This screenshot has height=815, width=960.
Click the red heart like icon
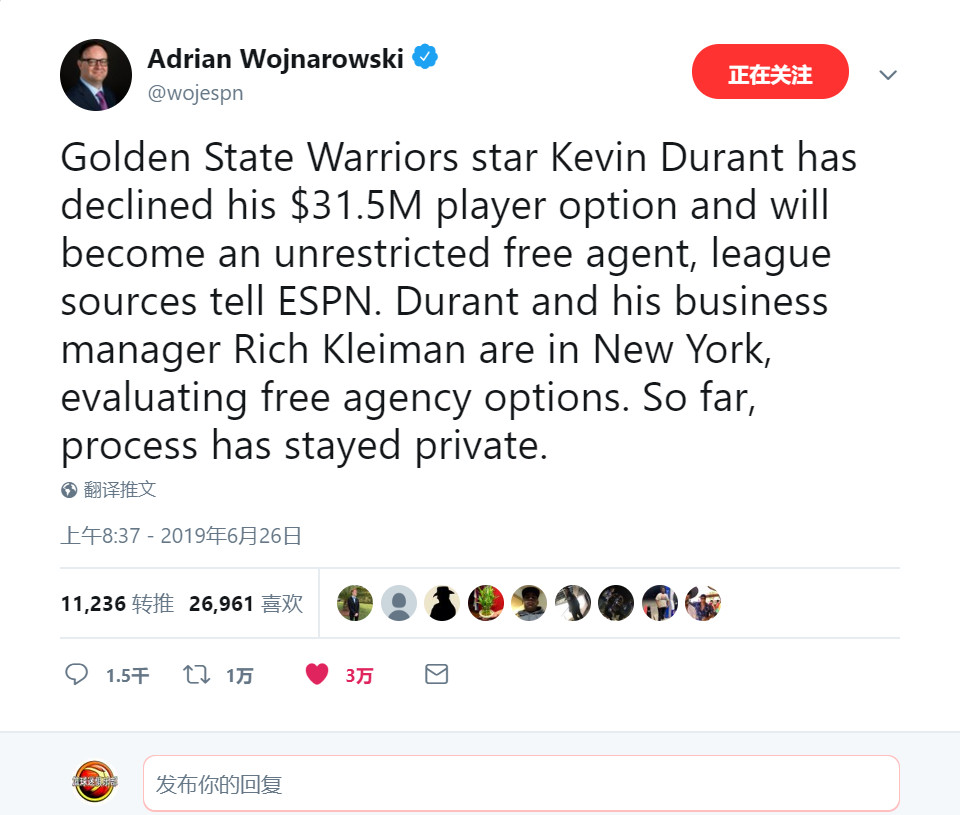point(317,674)
